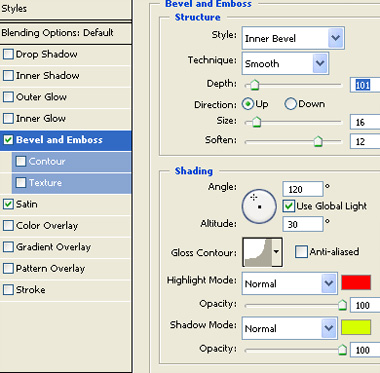Tick the Inner Glow checkbox
The image size is (380, 373).
point(8,118)
